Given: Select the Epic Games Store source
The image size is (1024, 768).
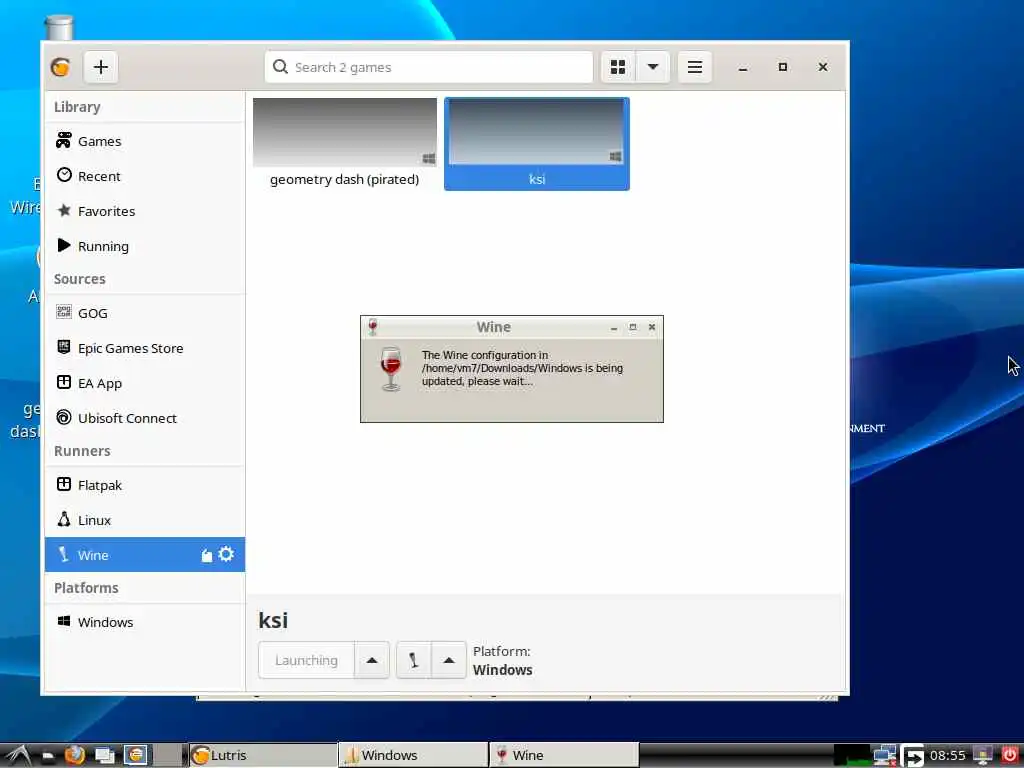Looking at the screenshot, I should pos(145,348).
